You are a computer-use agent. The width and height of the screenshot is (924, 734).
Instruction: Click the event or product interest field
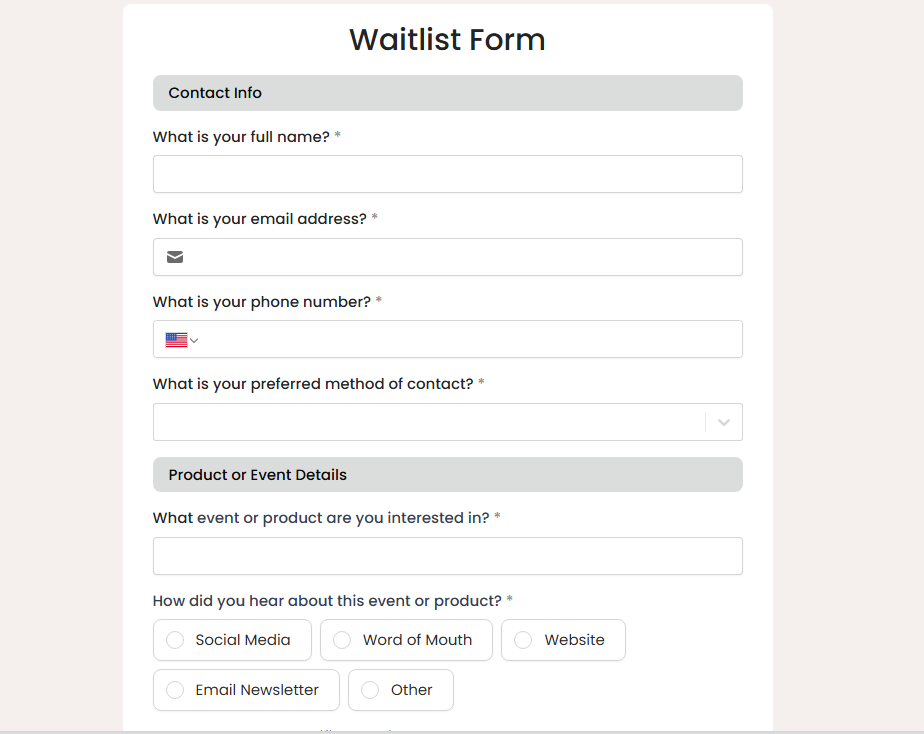point(447,556)
